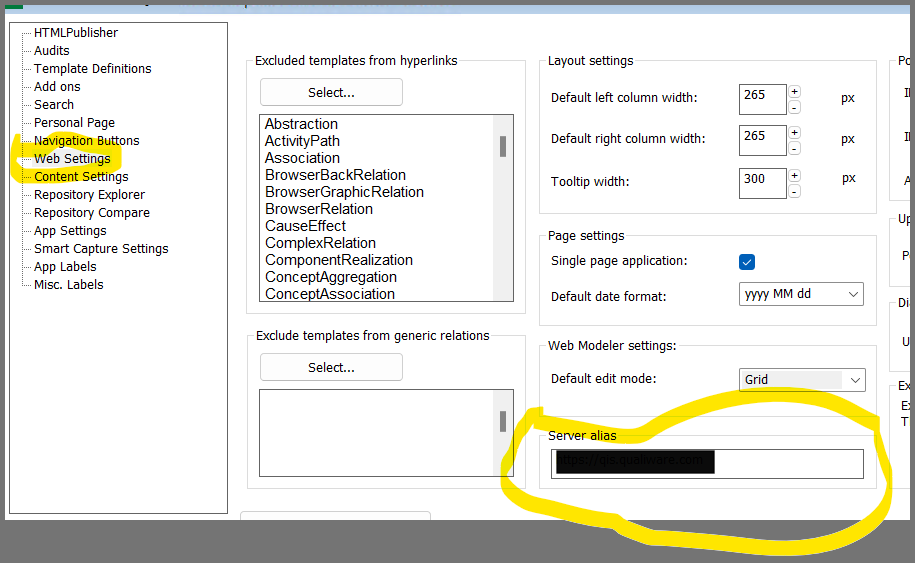Decrease default left column width value
The image size is (915, 563).
coord(794,107)
